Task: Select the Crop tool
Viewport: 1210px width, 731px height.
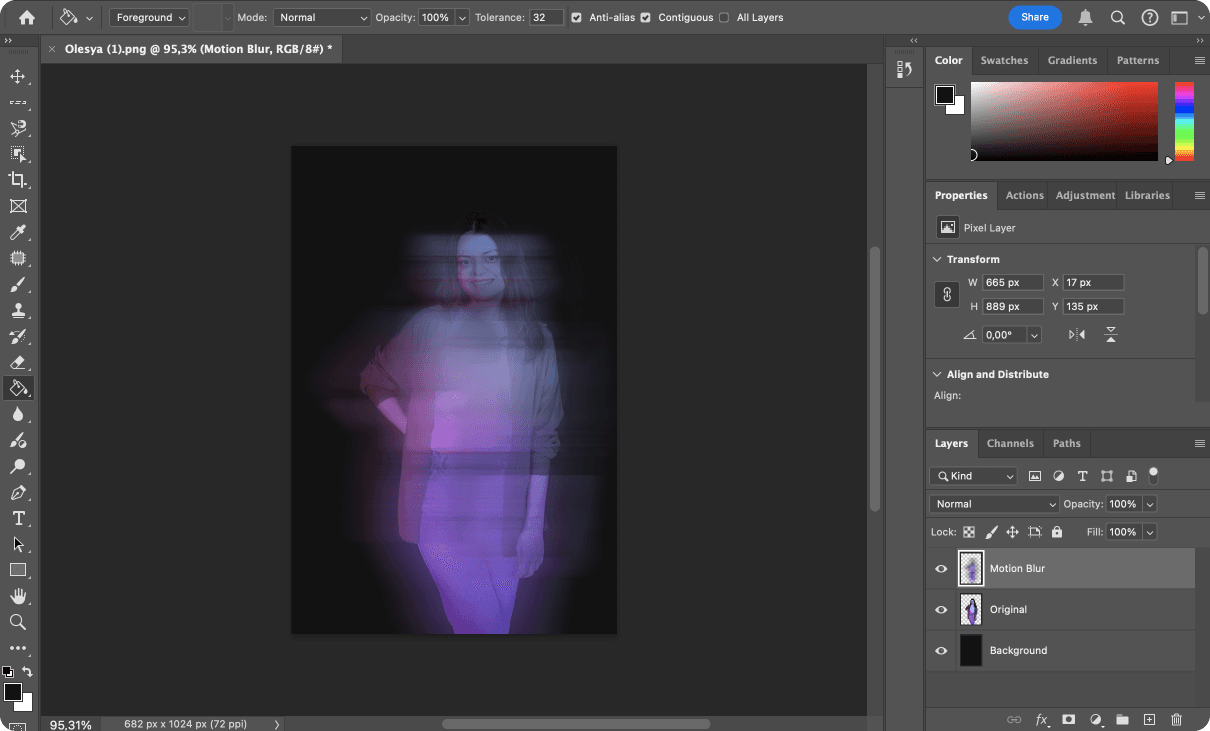Action: click(18, 180)
